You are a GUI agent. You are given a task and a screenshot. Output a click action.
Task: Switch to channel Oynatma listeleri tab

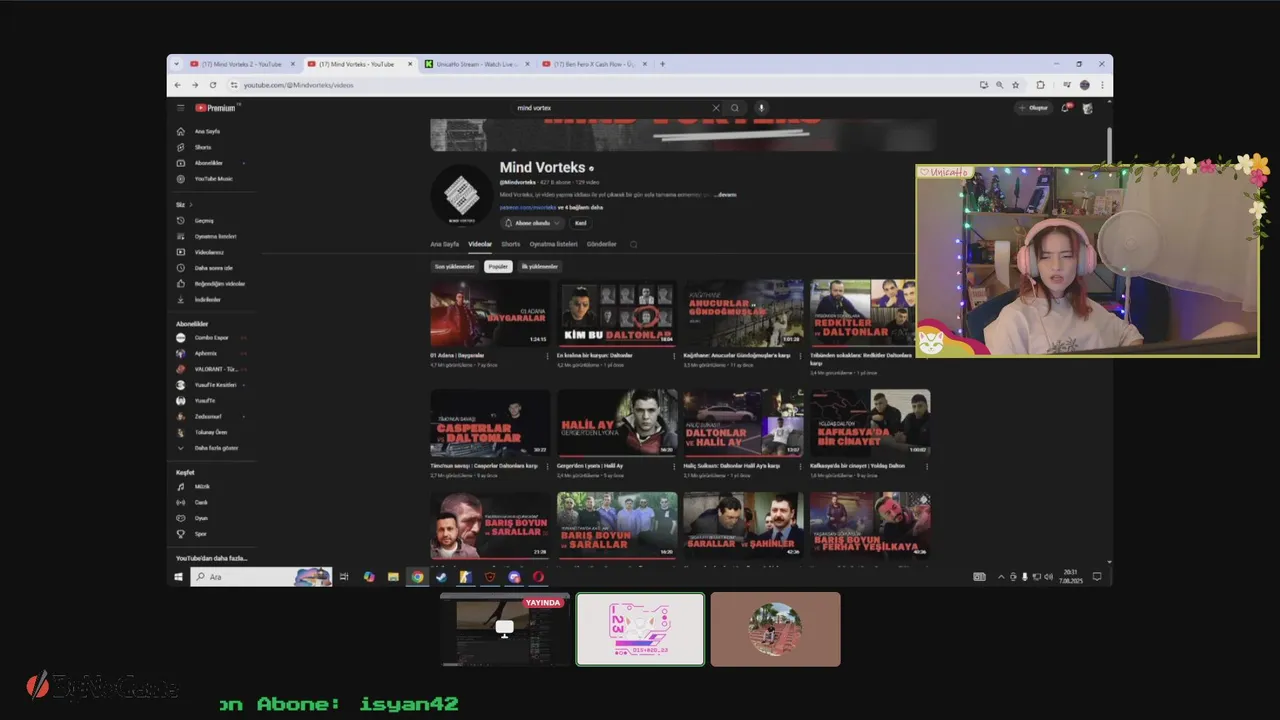click(554, 244)
